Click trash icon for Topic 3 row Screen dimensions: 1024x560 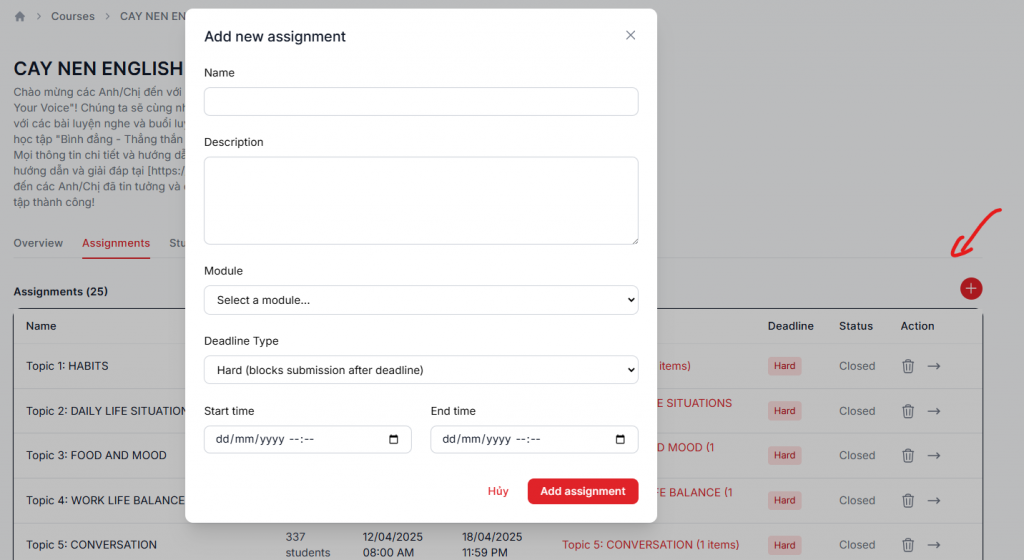click(x=908, y=455)
